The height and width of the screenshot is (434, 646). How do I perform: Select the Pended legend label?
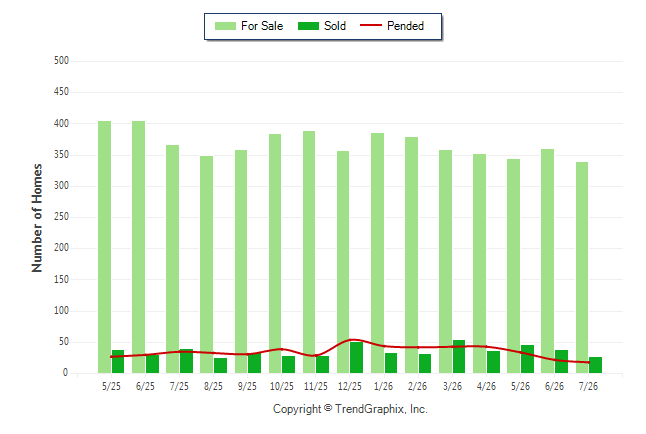click(x=405, y=26)
